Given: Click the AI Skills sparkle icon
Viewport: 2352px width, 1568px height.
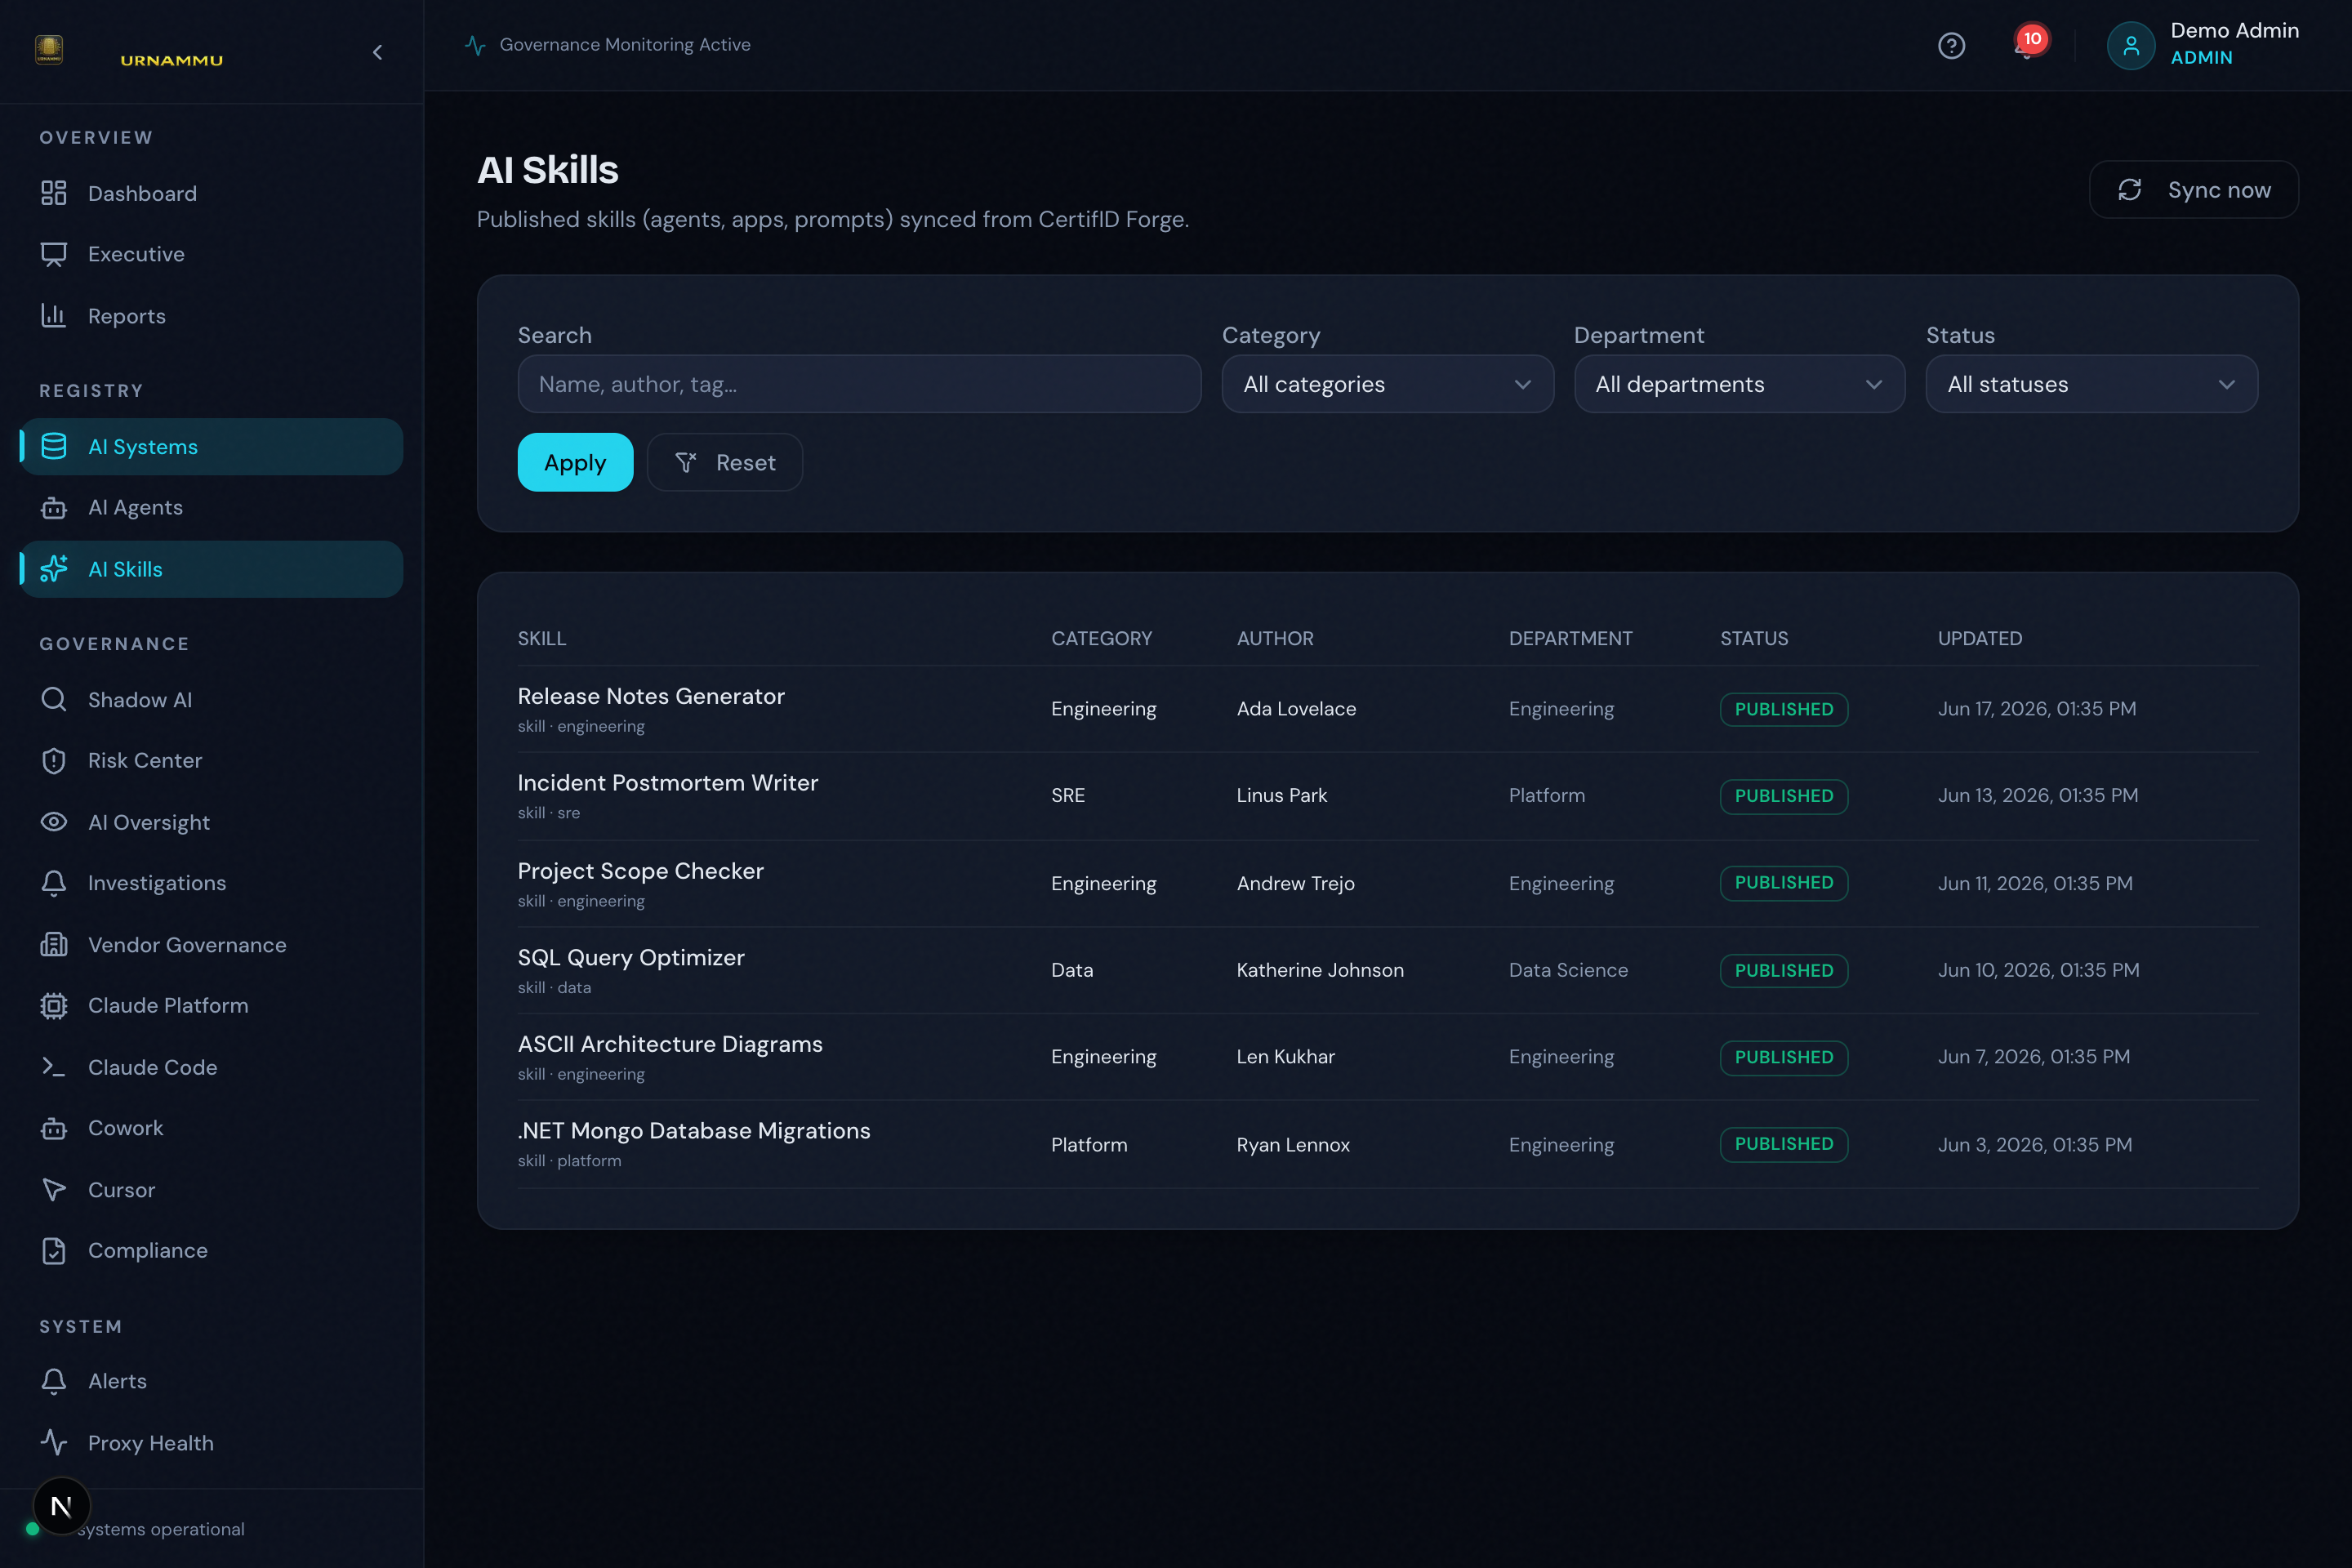Looking at the screenshot, I should tap(54, 569).
